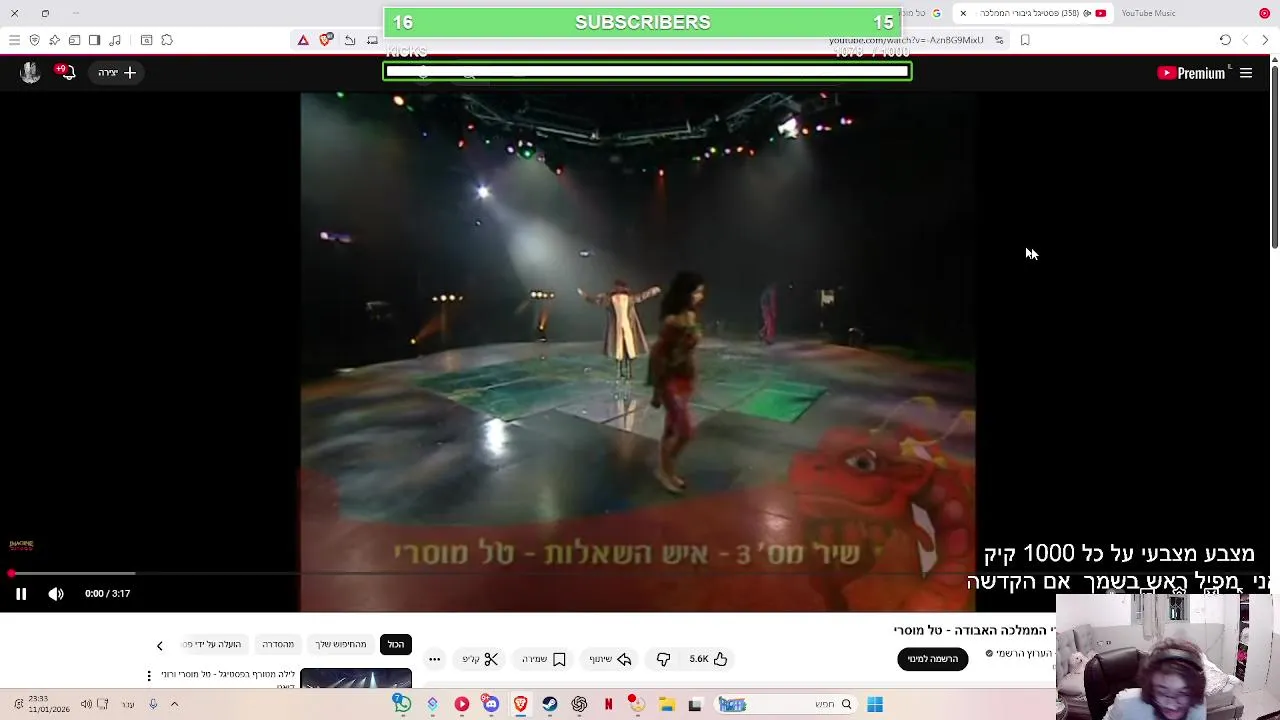This screenshot has width=1280, height=720.
Task: Open the Brave wallet icon in the toolbar
Action: click(74, 40)
